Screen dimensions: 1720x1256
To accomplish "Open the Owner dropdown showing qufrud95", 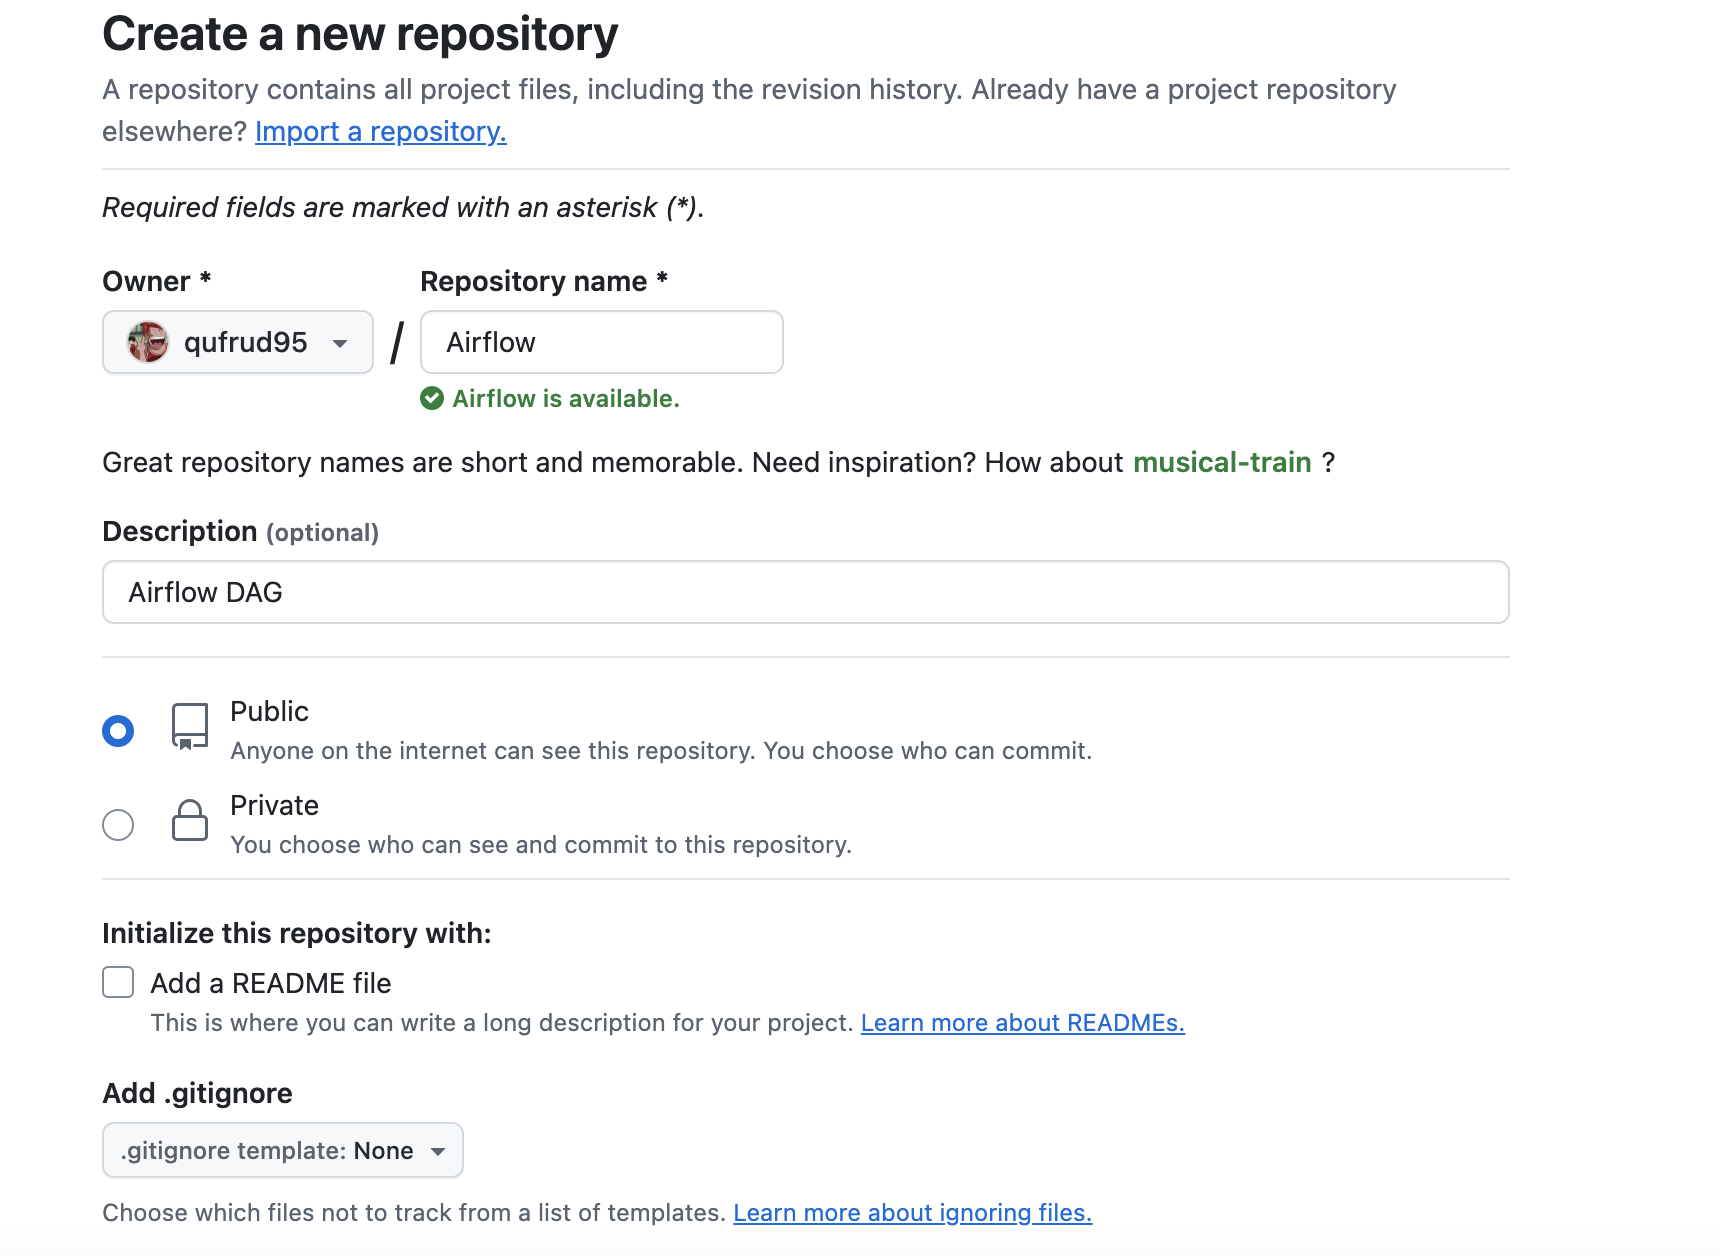I will (x=238, y=342).
